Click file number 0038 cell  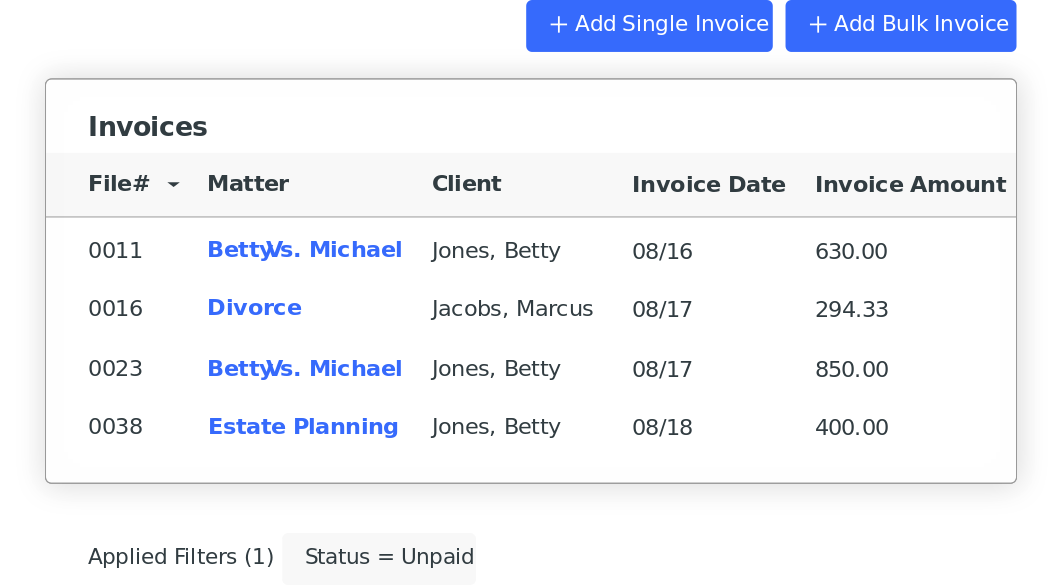(x=115, y=428)
